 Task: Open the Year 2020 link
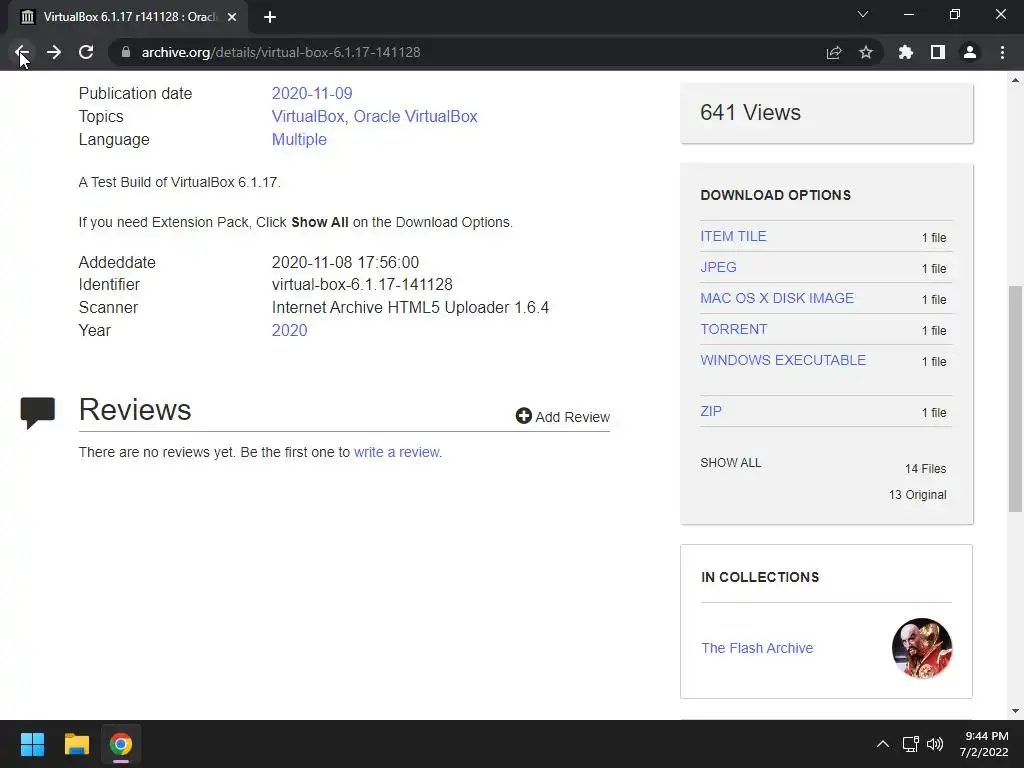click(x=289, y=330)
